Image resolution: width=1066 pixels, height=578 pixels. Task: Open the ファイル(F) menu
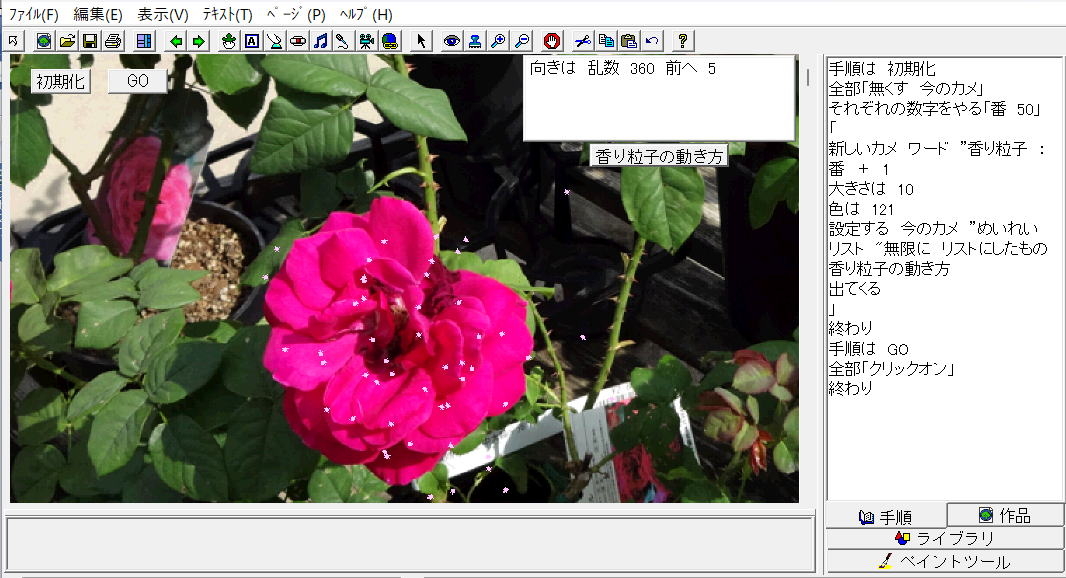pyautogui.click(x=33, y=14)
